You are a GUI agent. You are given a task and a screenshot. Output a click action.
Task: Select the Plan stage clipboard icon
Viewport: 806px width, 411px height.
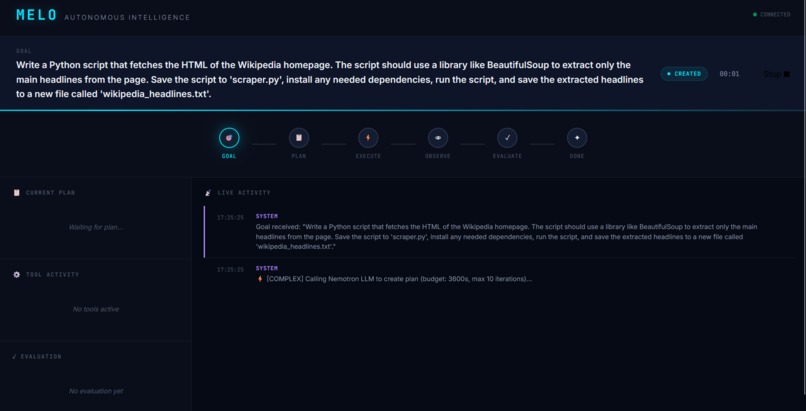(299, 138)
